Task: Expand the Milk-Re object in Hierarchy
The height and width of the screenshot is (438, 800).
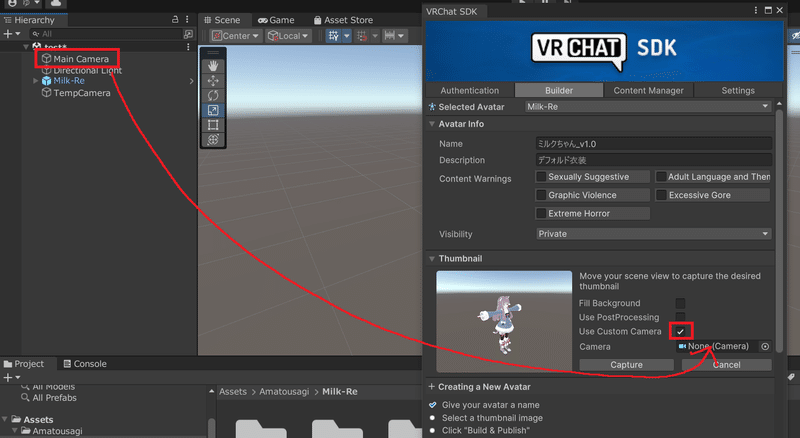Action: [36, 81]
